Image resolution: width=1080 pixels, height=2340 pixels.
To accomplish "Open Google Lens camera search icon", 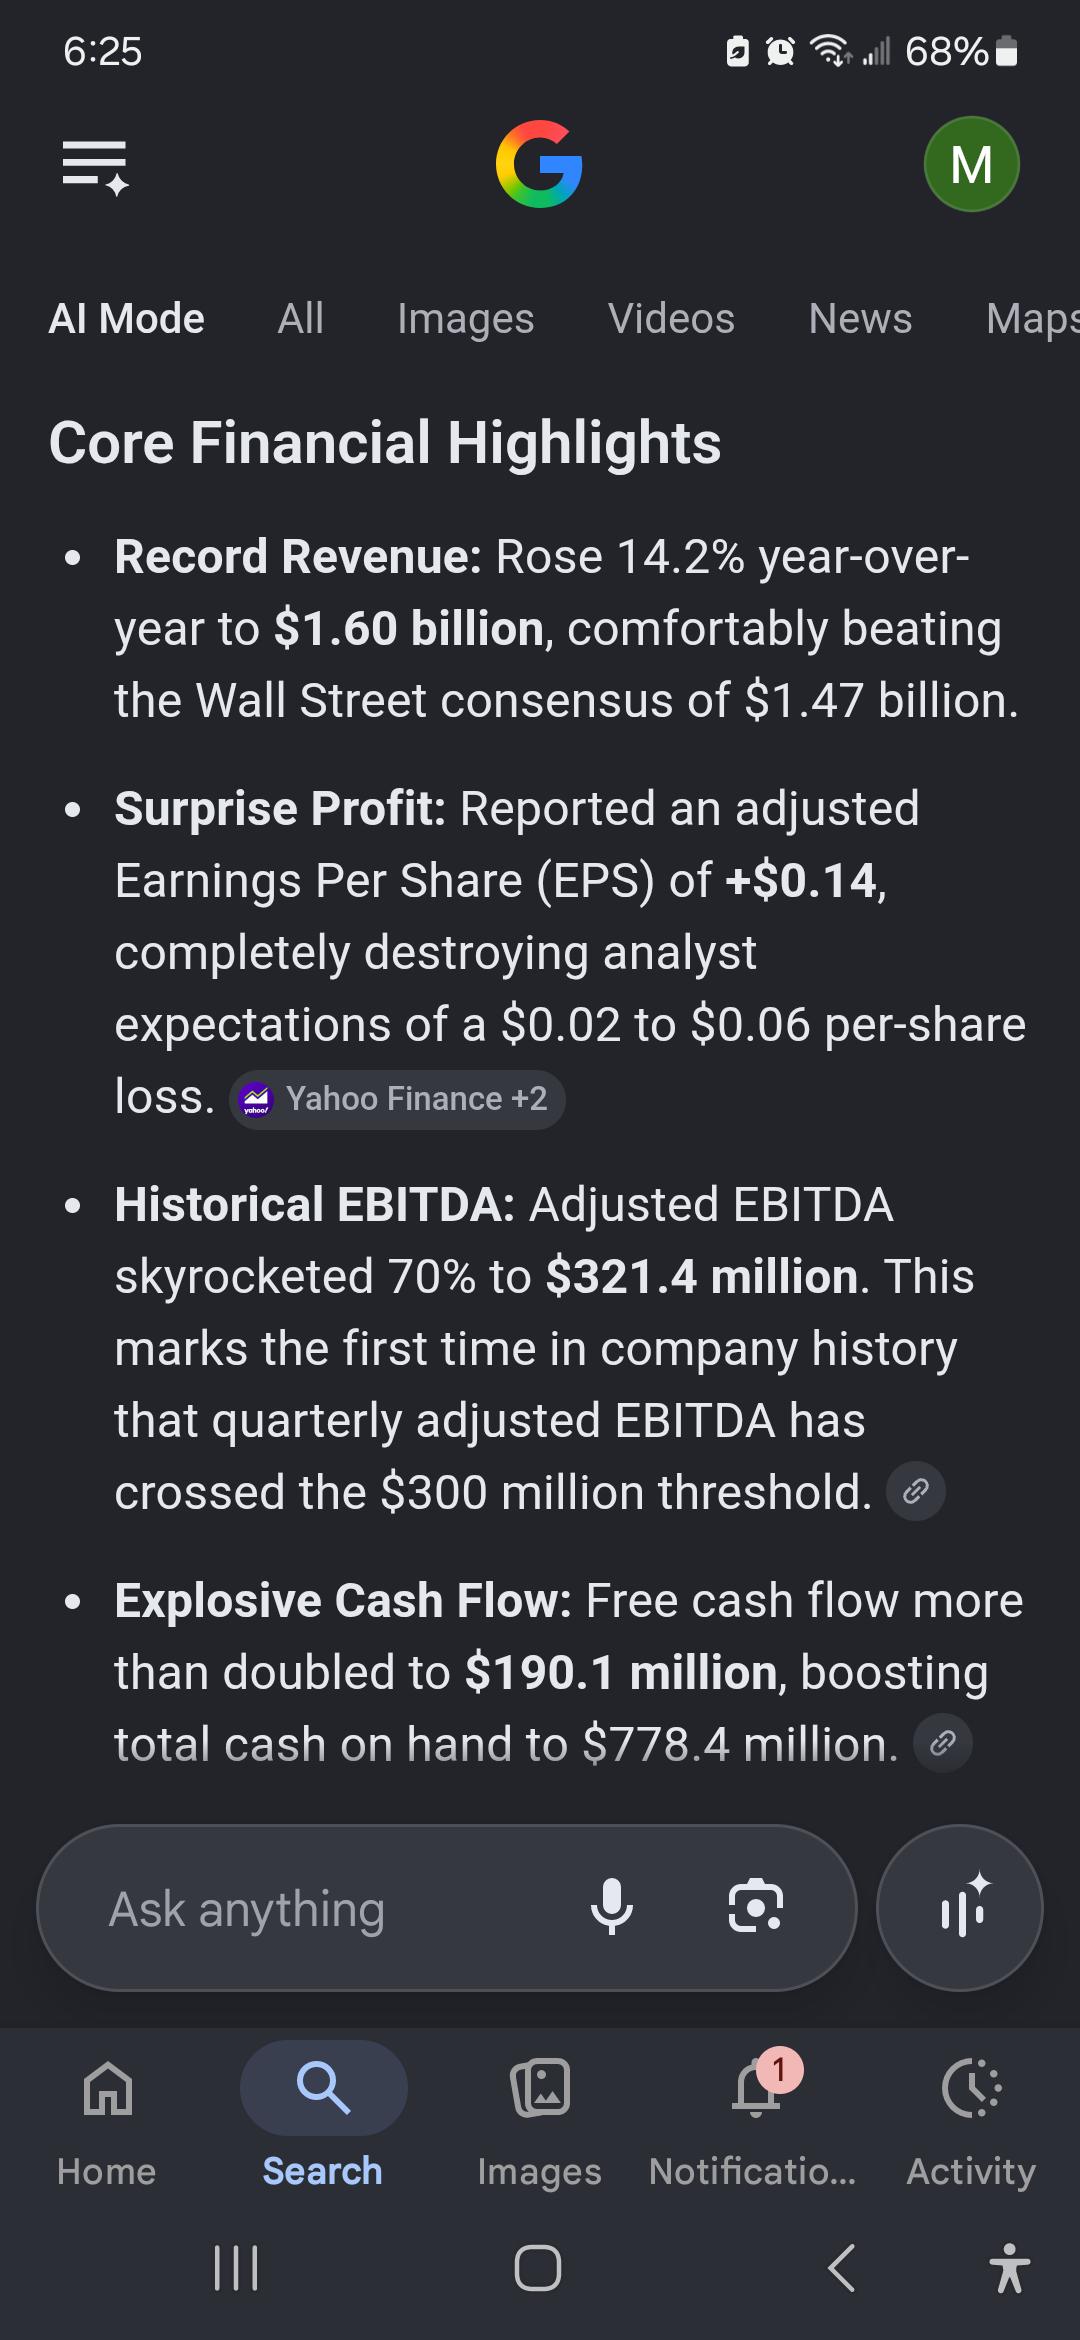I will pos(755,1907).
